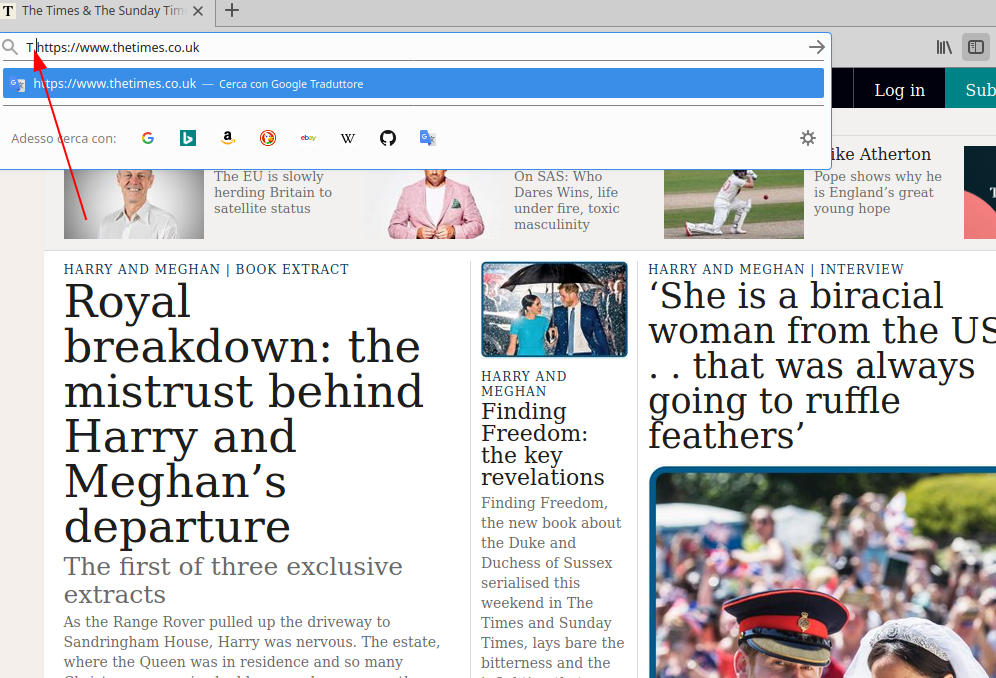Switch to The Times & The Sunday Times tab
This screenshot has width=996, height=678.
pos(103,11)
